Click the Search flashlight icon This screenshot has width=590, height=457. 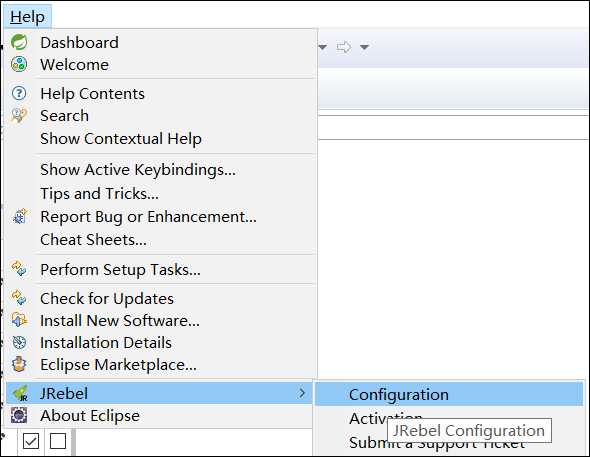coord(19,115)
